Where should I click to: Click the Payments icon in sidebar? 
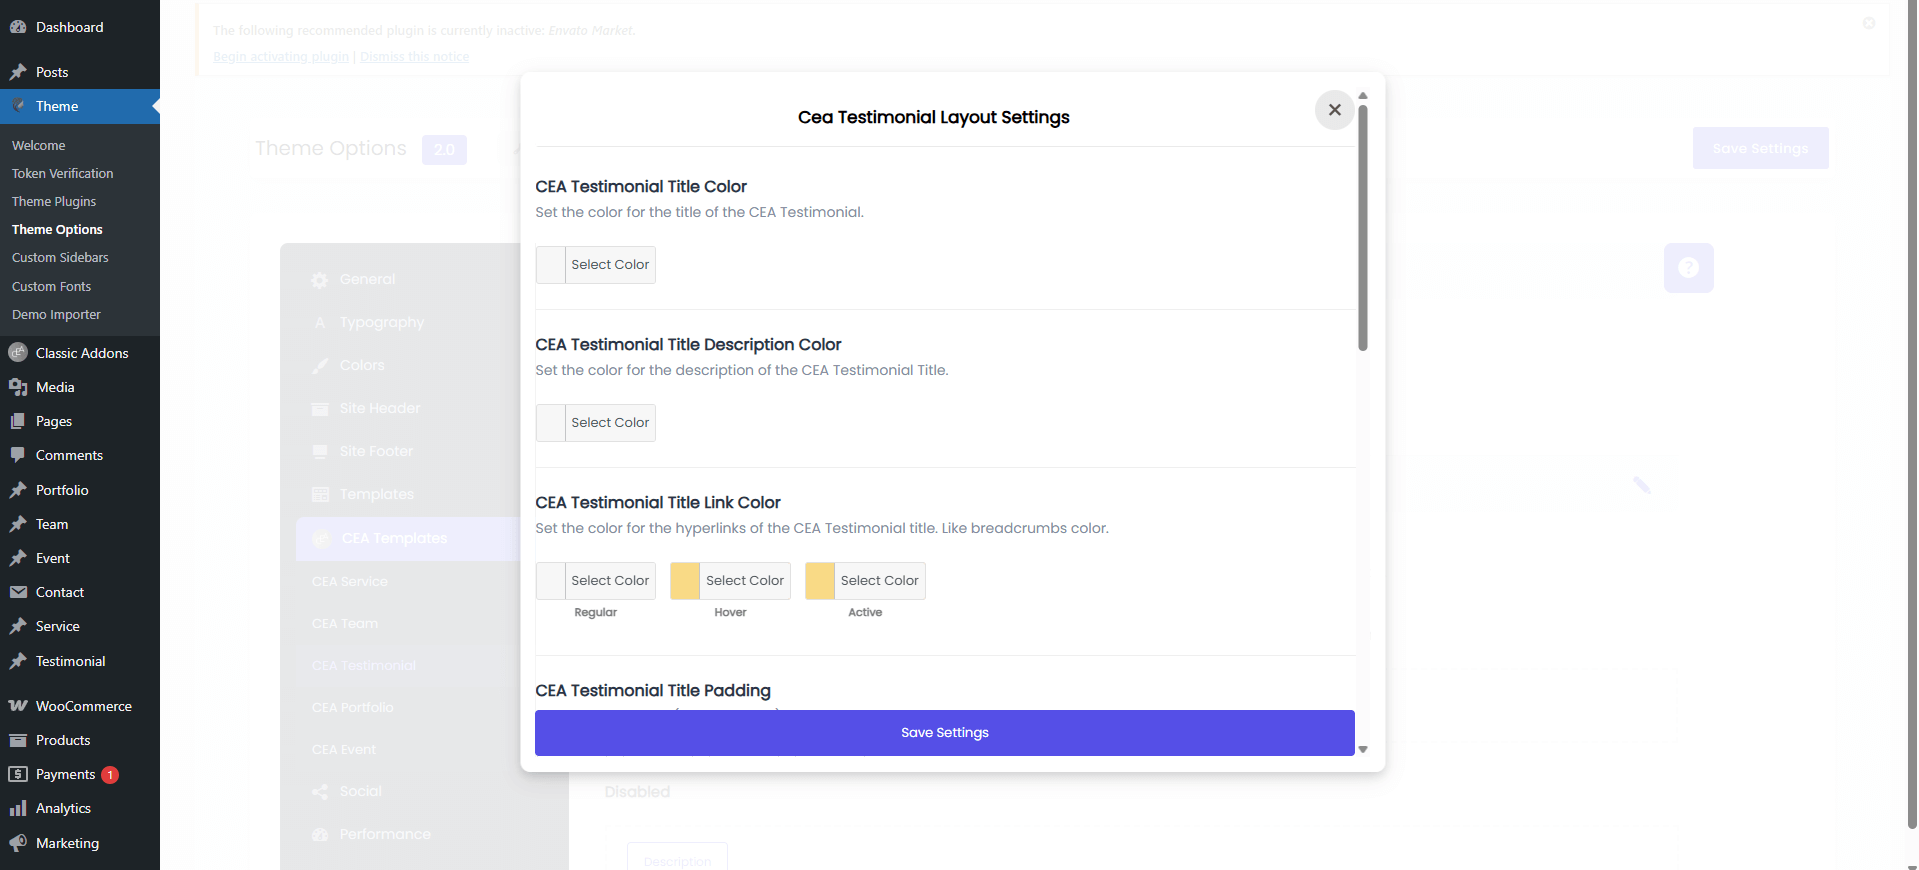coord(18,774)
